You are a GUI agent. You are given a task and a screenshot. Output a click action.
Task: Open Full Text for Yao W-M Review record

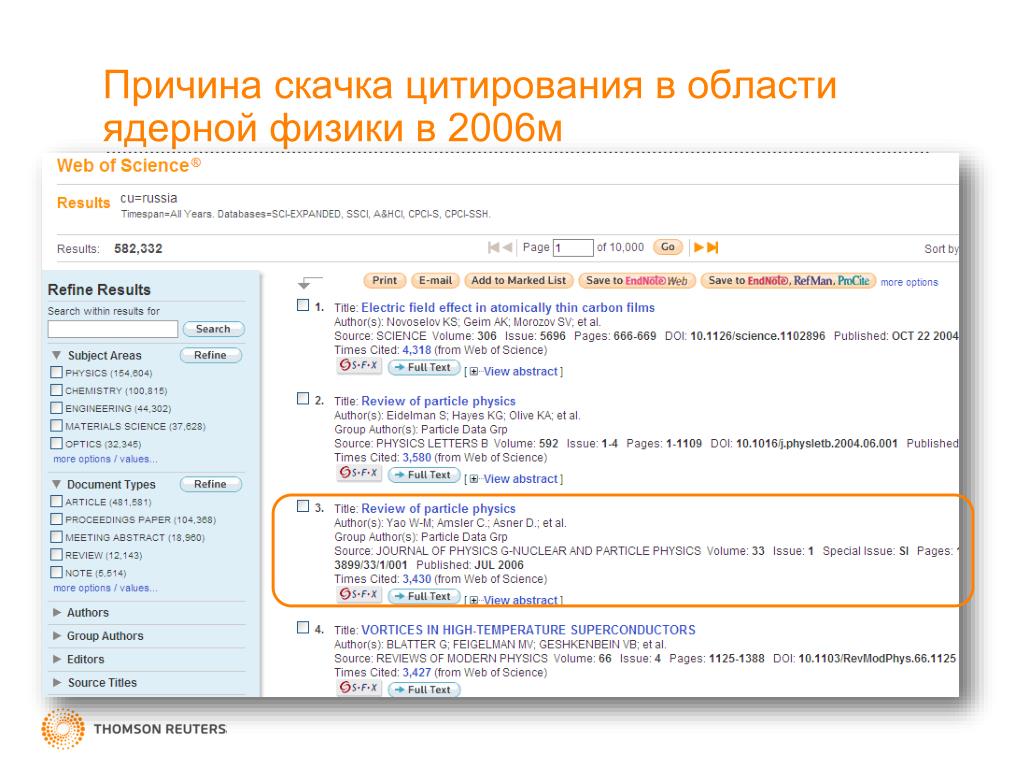(x=424, y=596)
